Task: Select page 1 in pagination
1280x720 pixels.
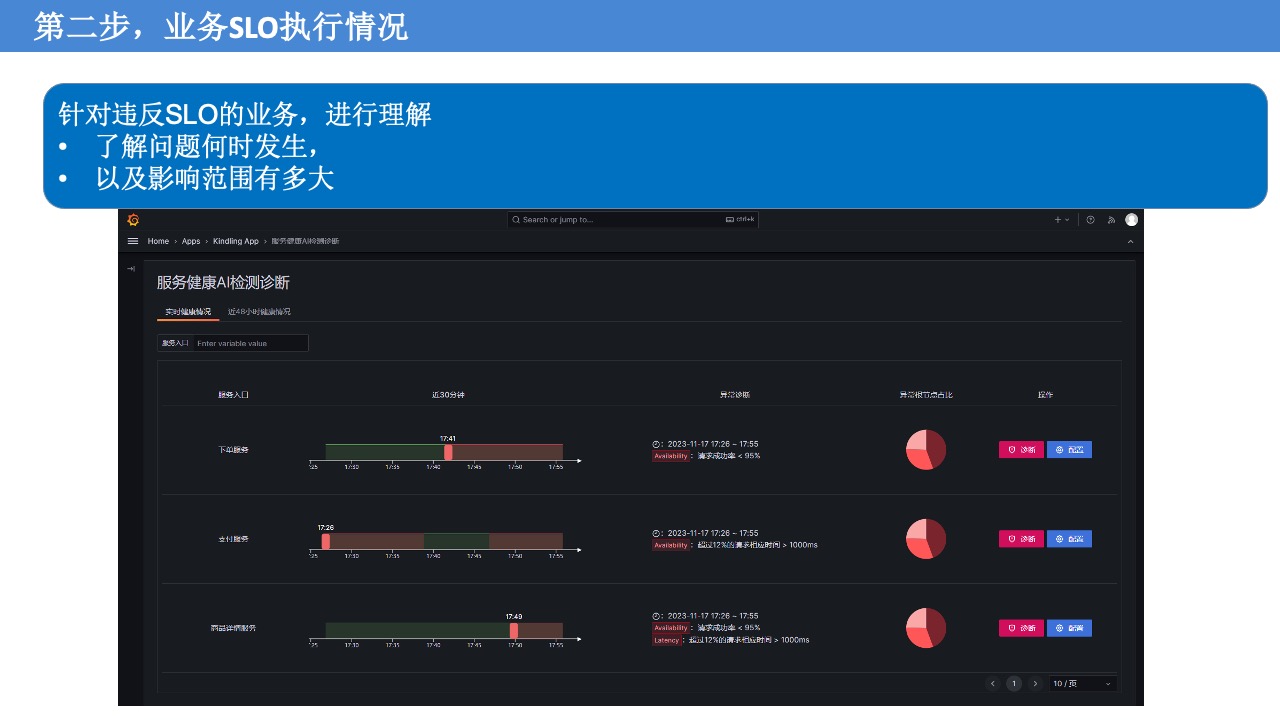Action: click(1014, 684)
